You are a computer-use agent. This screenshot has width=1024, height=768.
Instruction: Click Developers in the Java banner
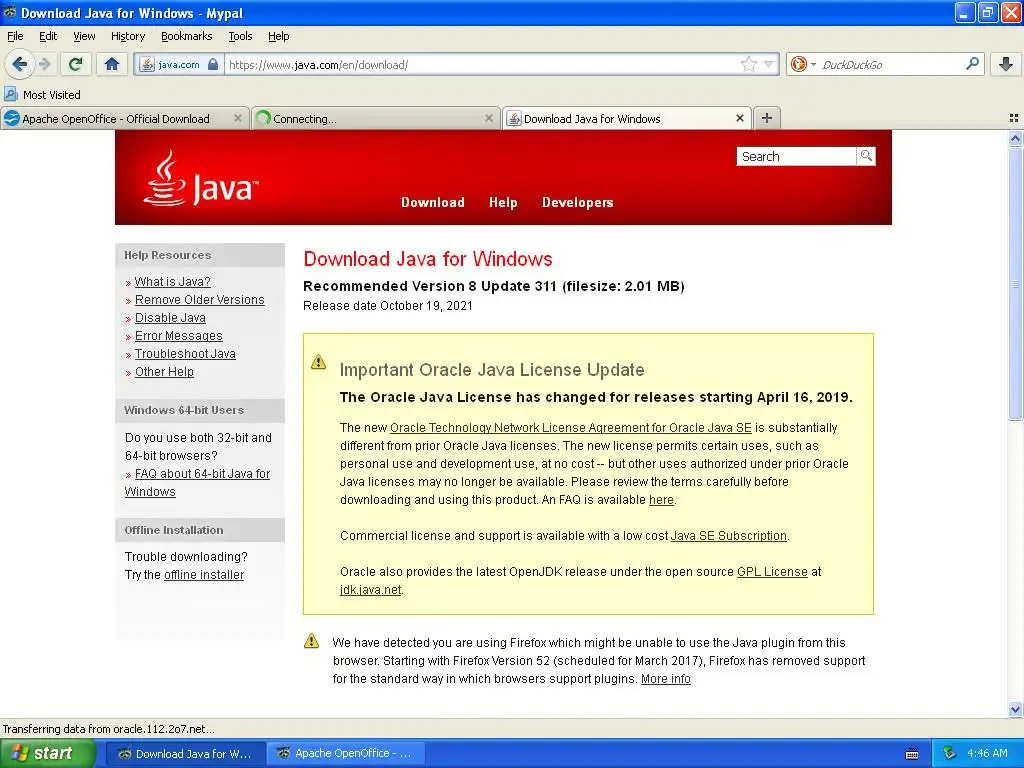(x=577, y=202)
